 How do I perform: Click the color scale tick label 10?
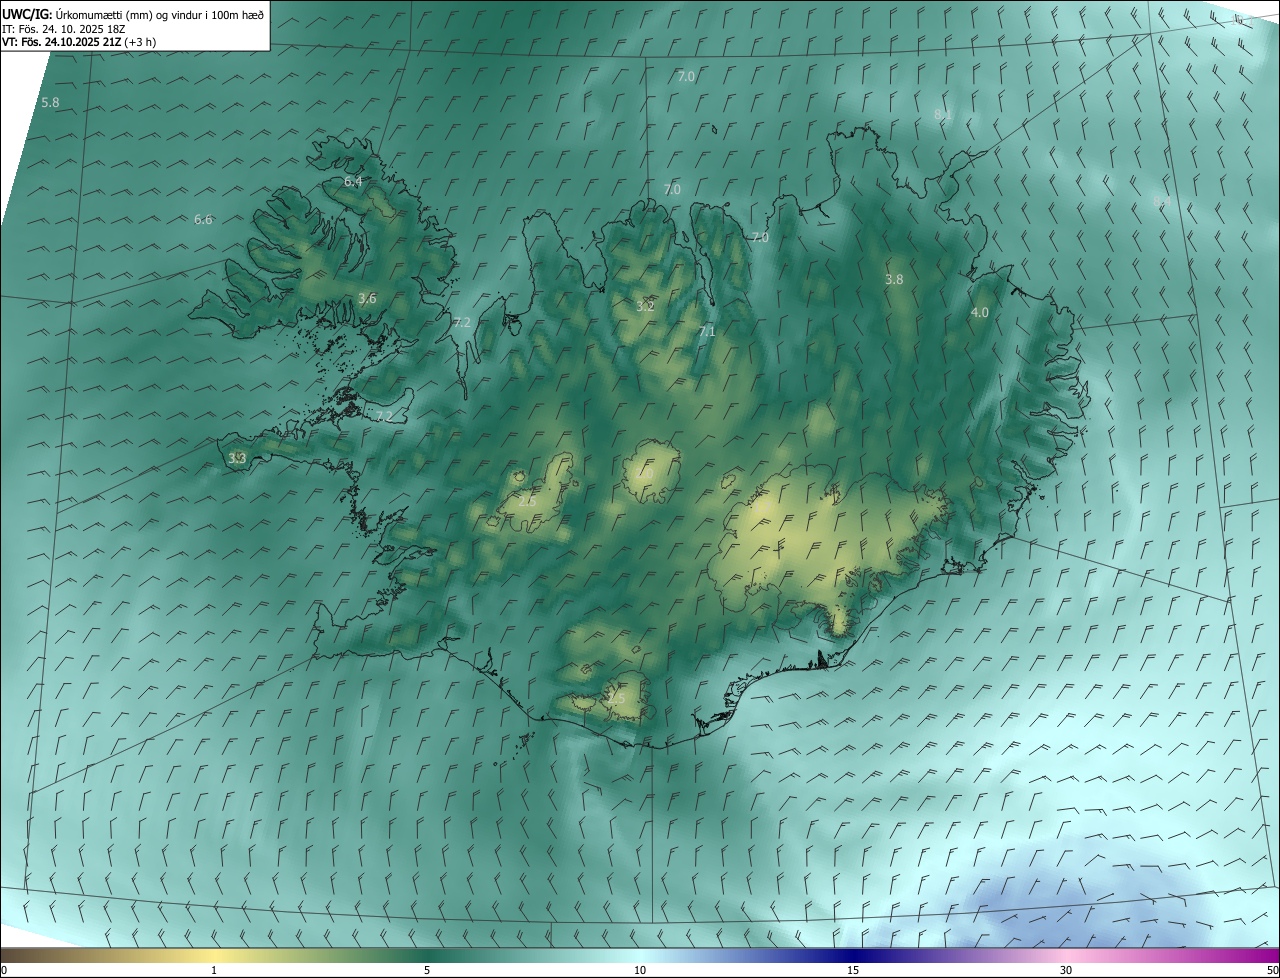coord(640,970)
